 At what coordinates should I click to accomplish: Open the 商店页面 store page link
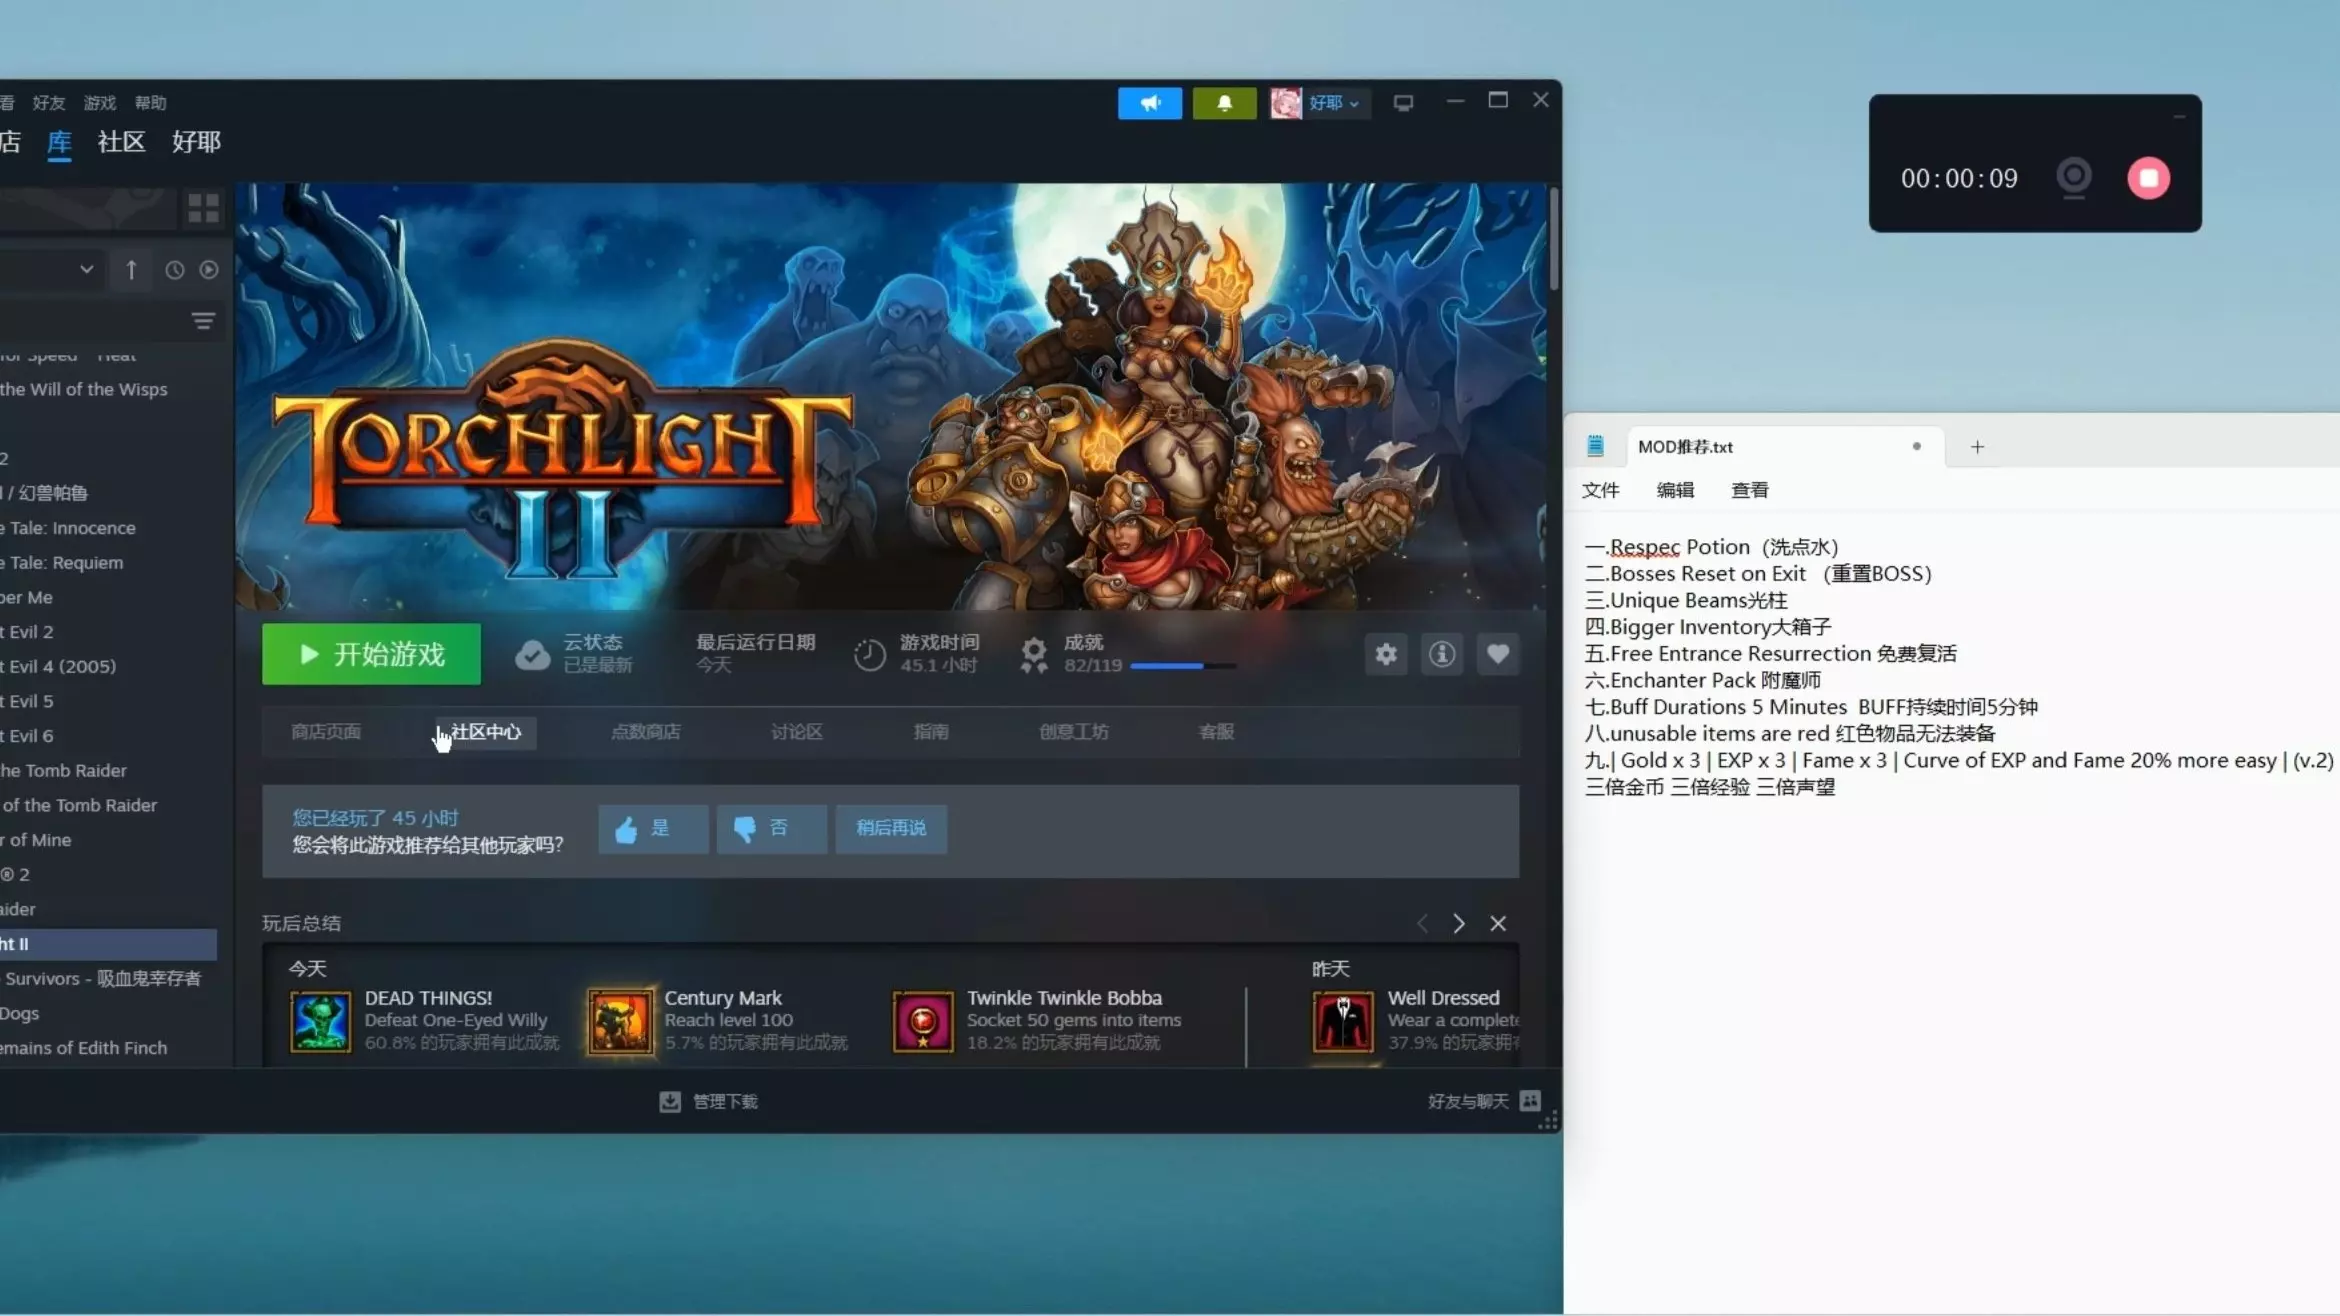click(326, 732)
